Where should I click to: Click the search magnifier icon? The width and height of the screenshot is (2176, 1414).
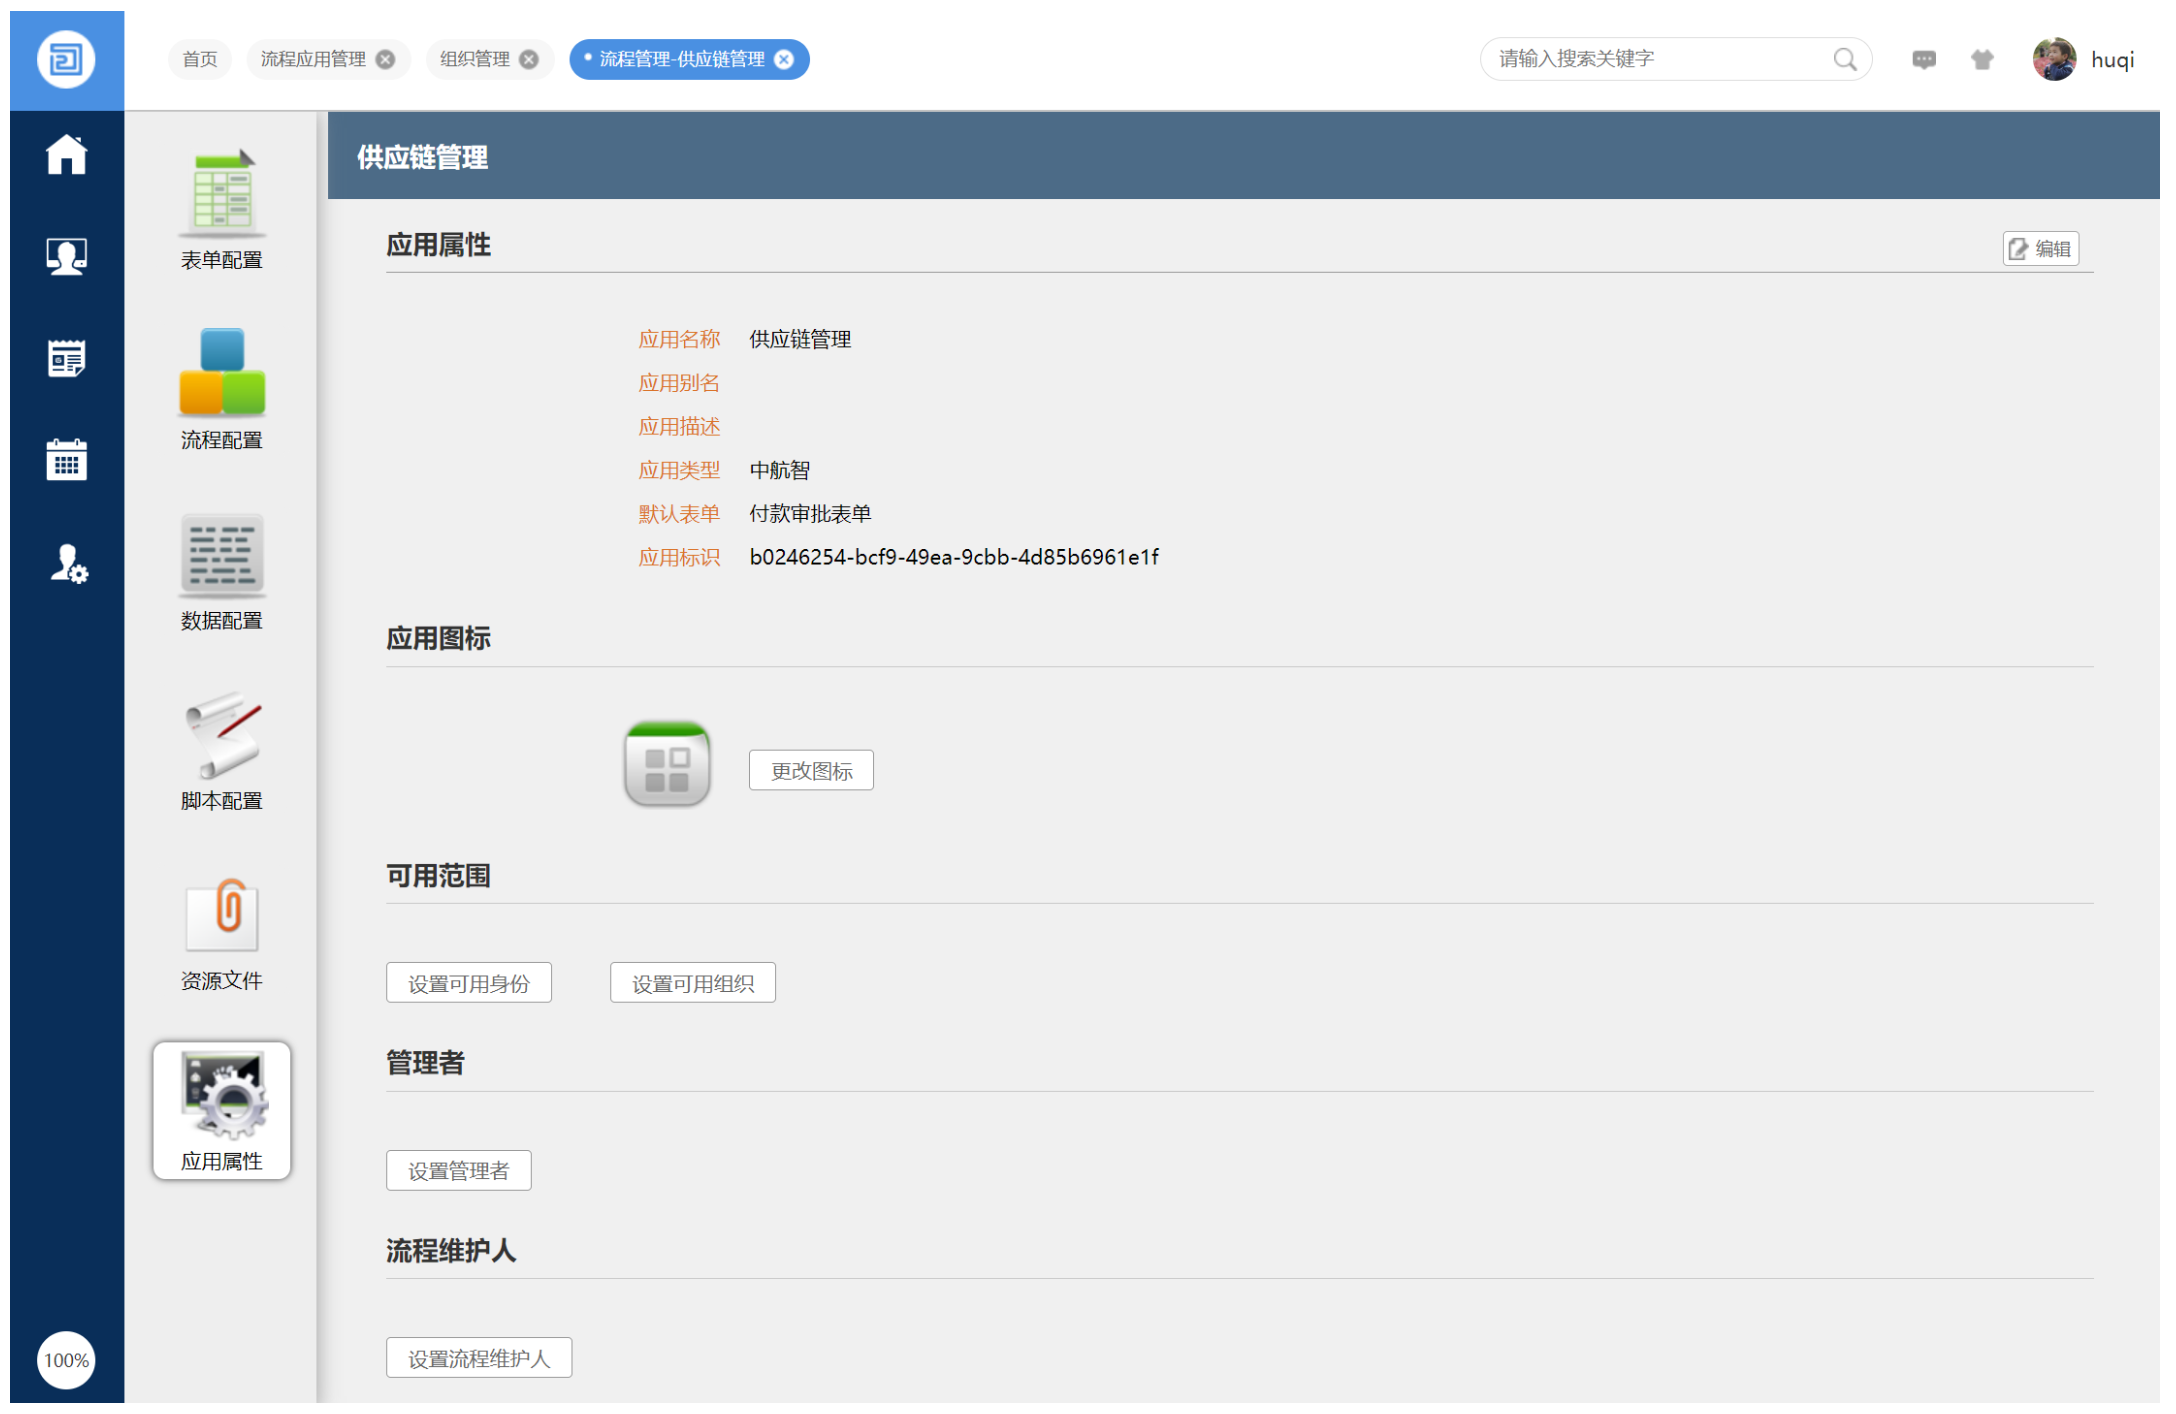tap(1844, 59)
